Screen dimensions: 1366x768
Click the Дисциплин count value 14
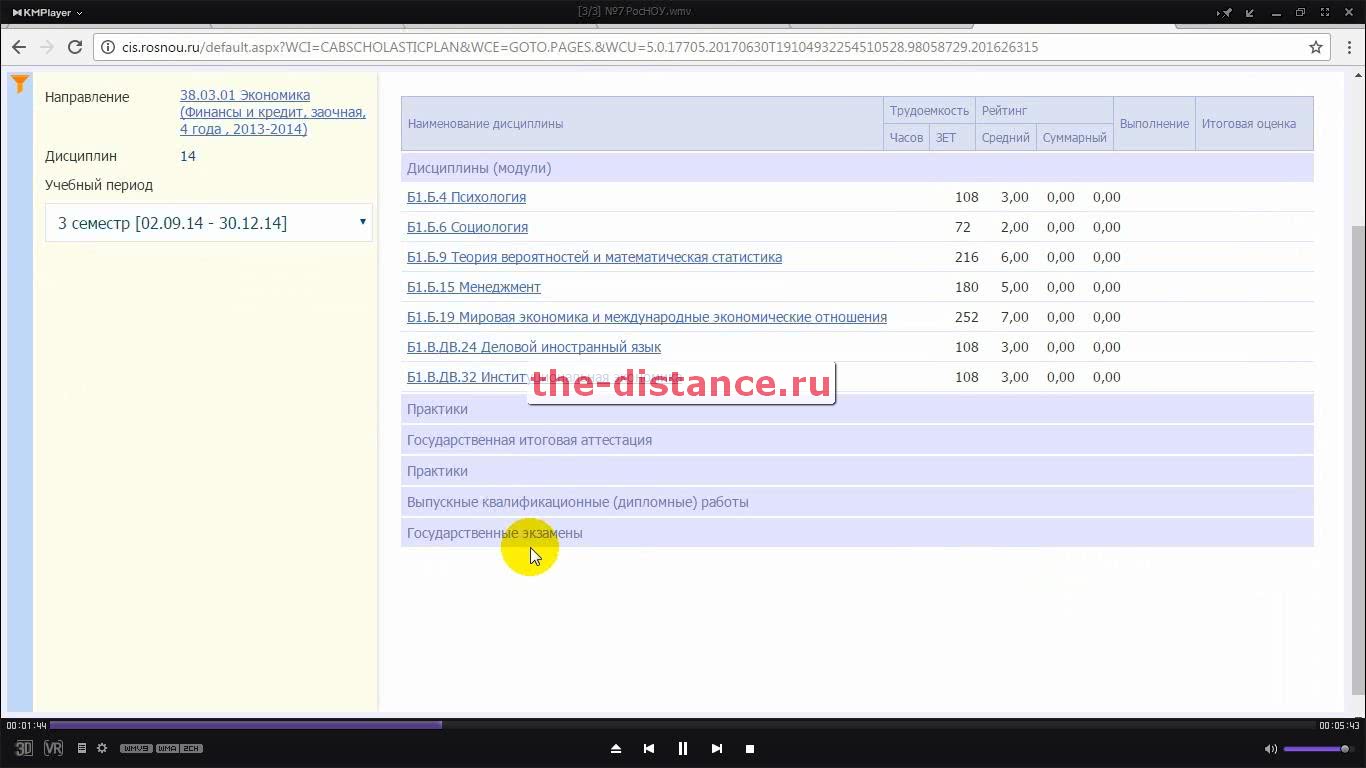pos(188,156)
